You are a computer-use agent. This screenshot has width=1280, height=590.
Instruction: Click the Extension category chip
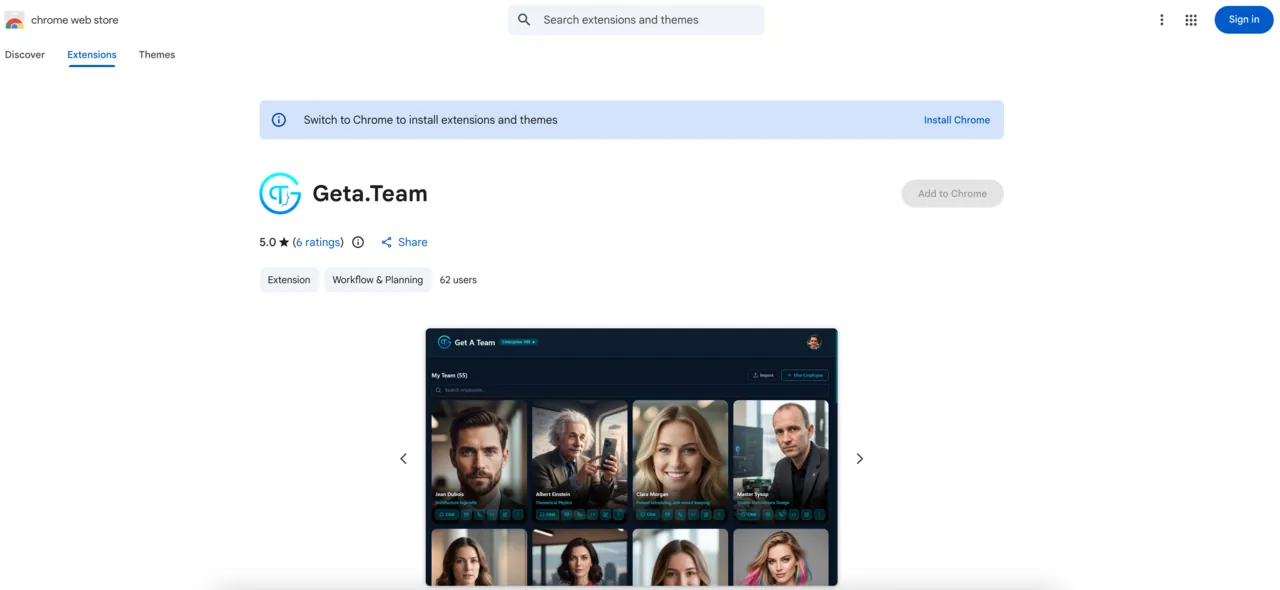[x=289, y=280]
